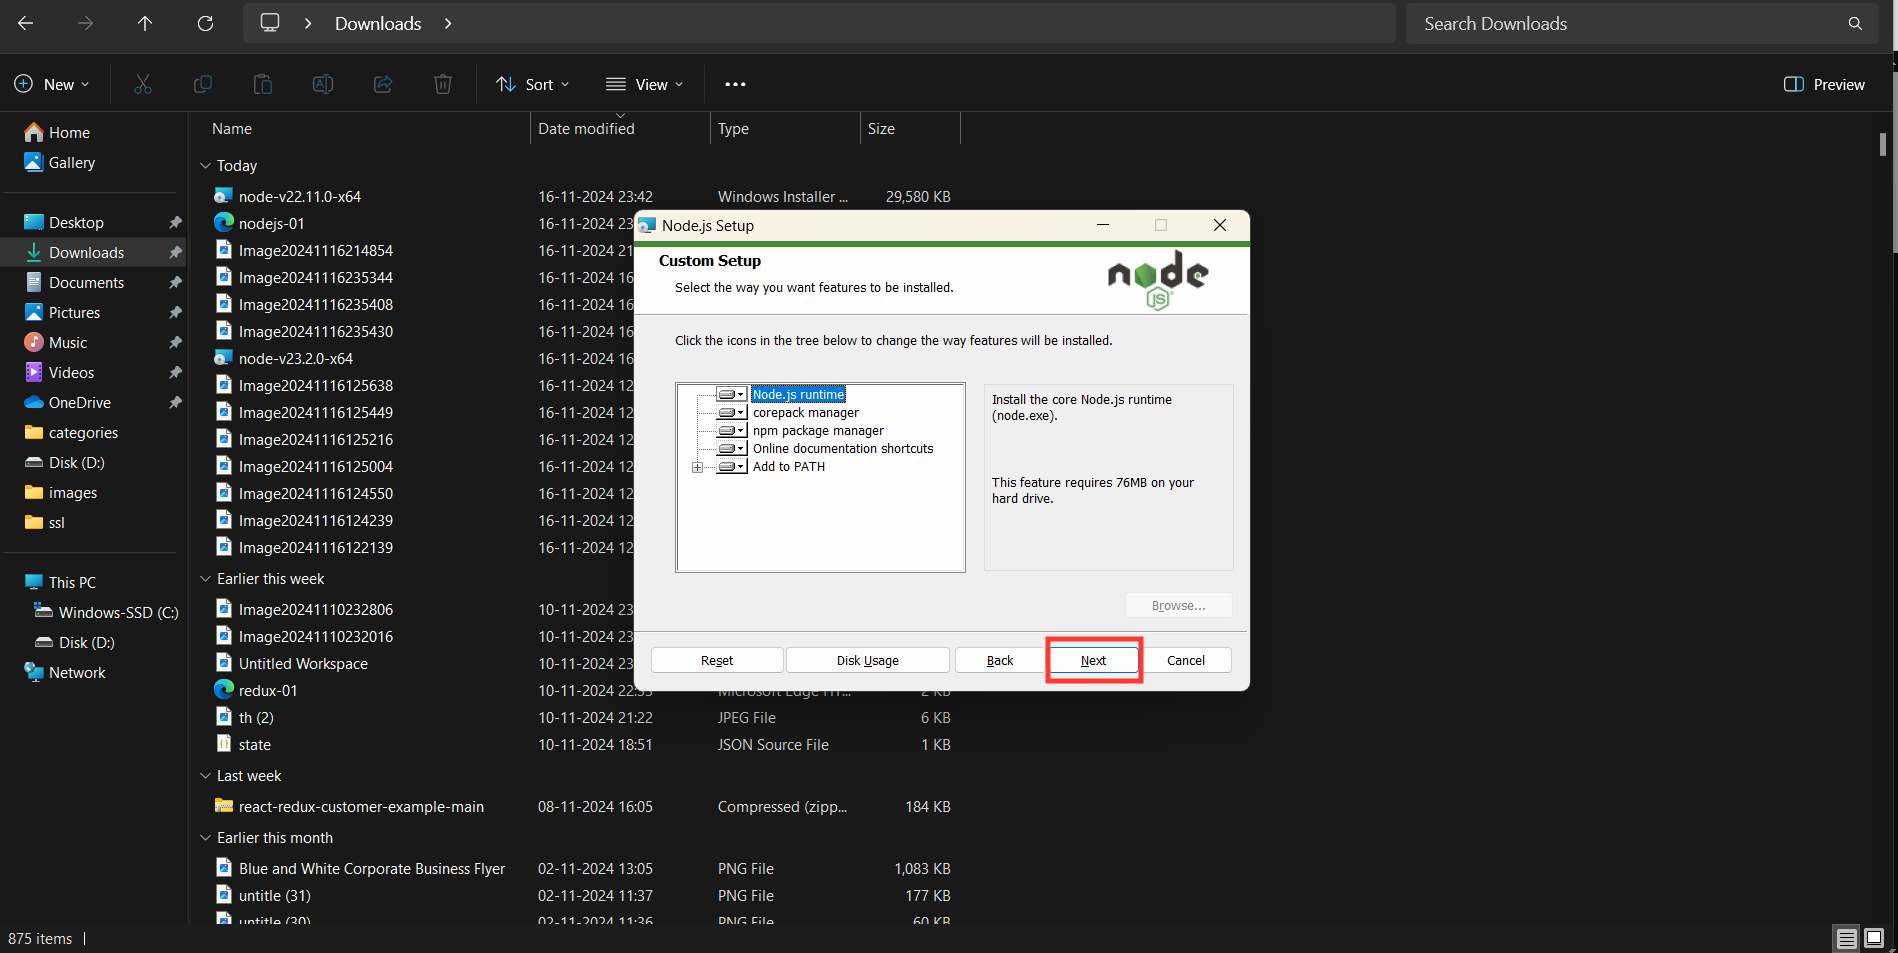The height and width of the screenshot is (953, 1898).
Task: Open Online documentation shortcuts feature dropdown
Action: [x=732, y=448]
